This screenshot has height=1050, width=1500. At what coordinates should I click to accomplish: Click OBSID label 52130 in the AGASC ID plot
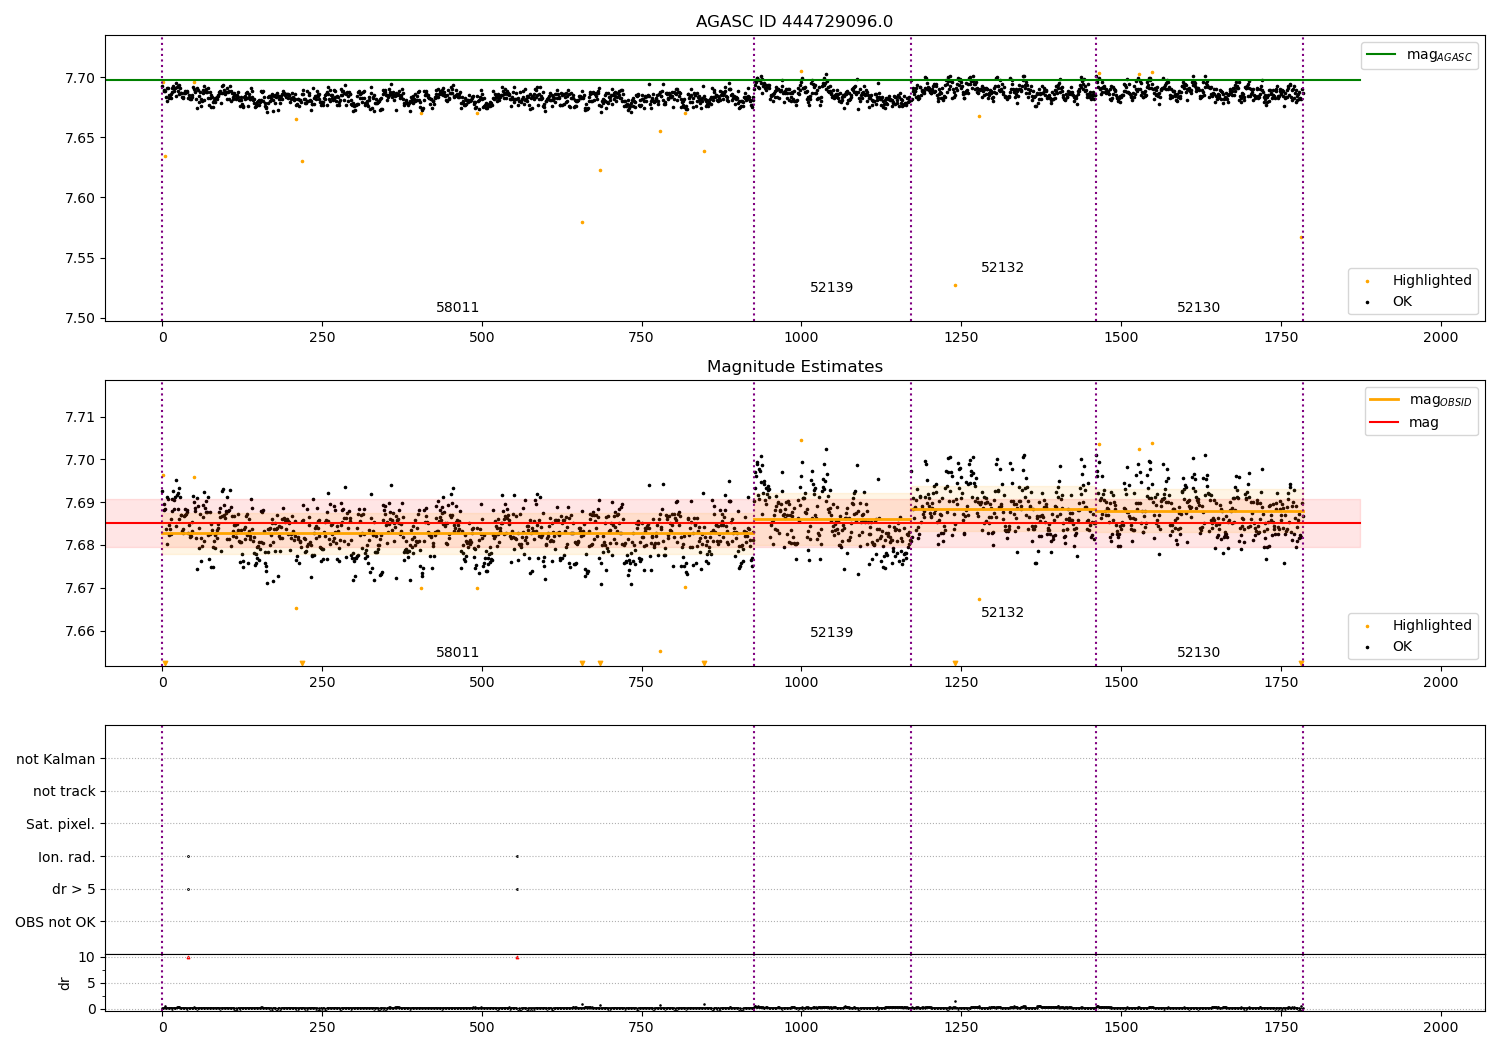click(1198, 307)
